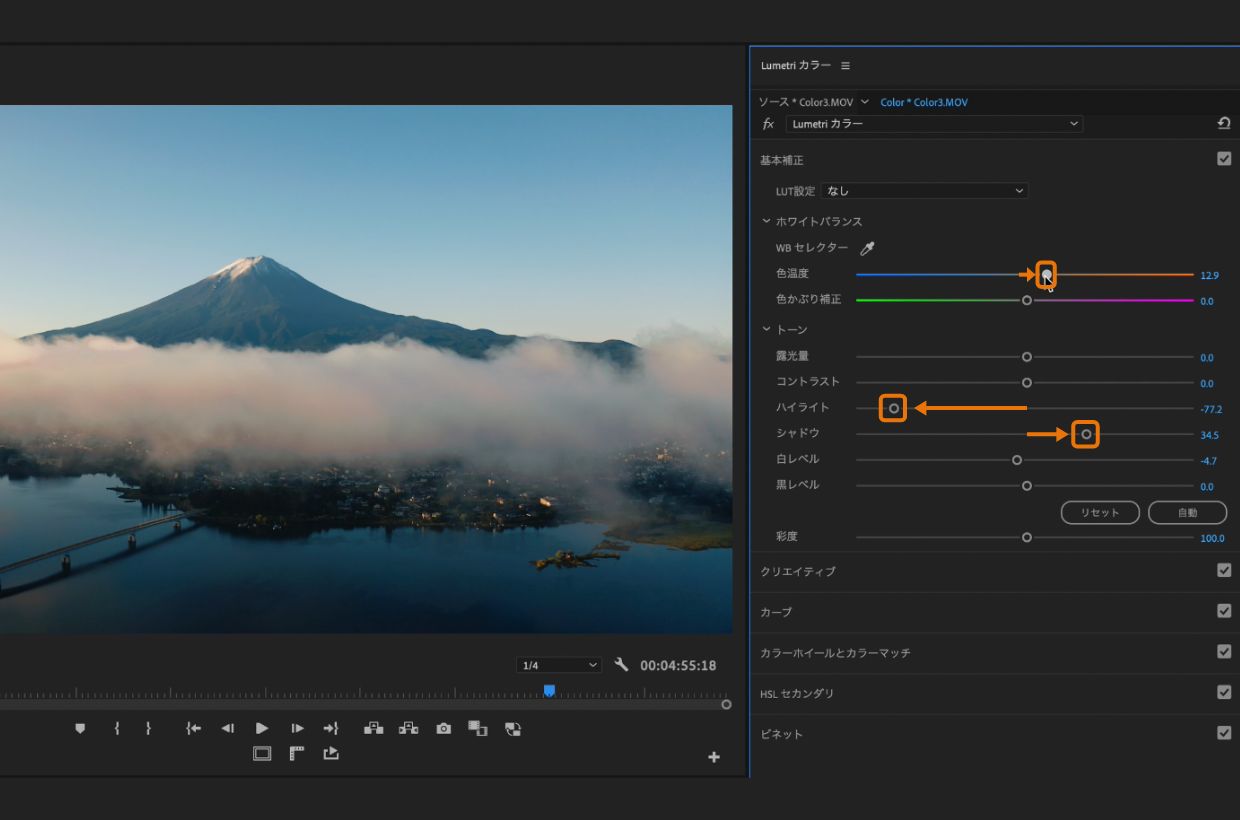Click the リセット button

(1100, 512)
